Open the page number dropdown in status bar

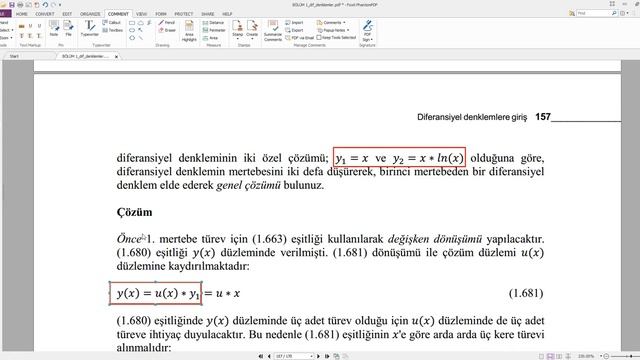click(x=311, y=356)
